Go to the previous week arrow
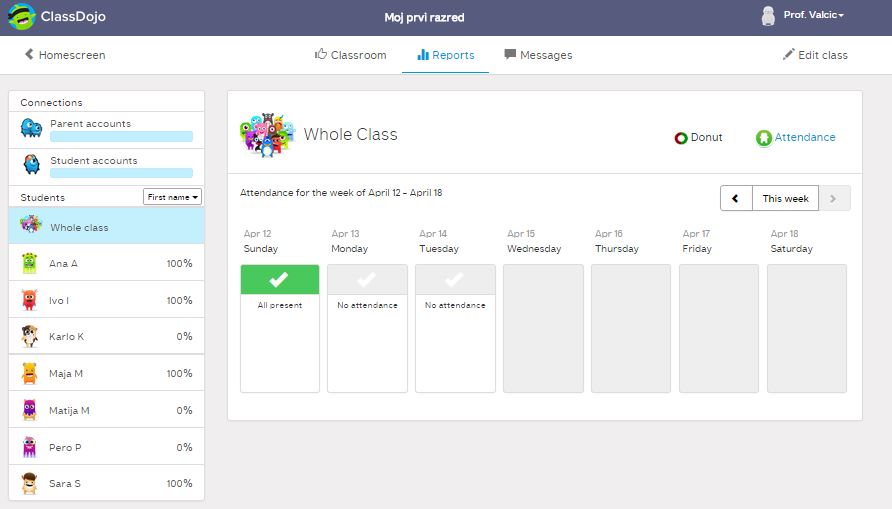The image size is (892, 509). point(736,198)
